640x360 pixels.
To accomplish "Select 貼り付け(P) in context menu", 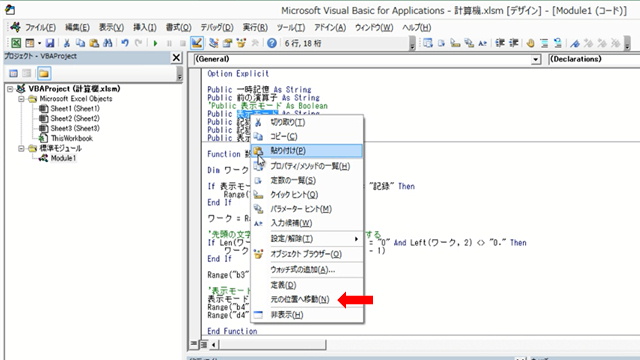I will coord(307,151).
